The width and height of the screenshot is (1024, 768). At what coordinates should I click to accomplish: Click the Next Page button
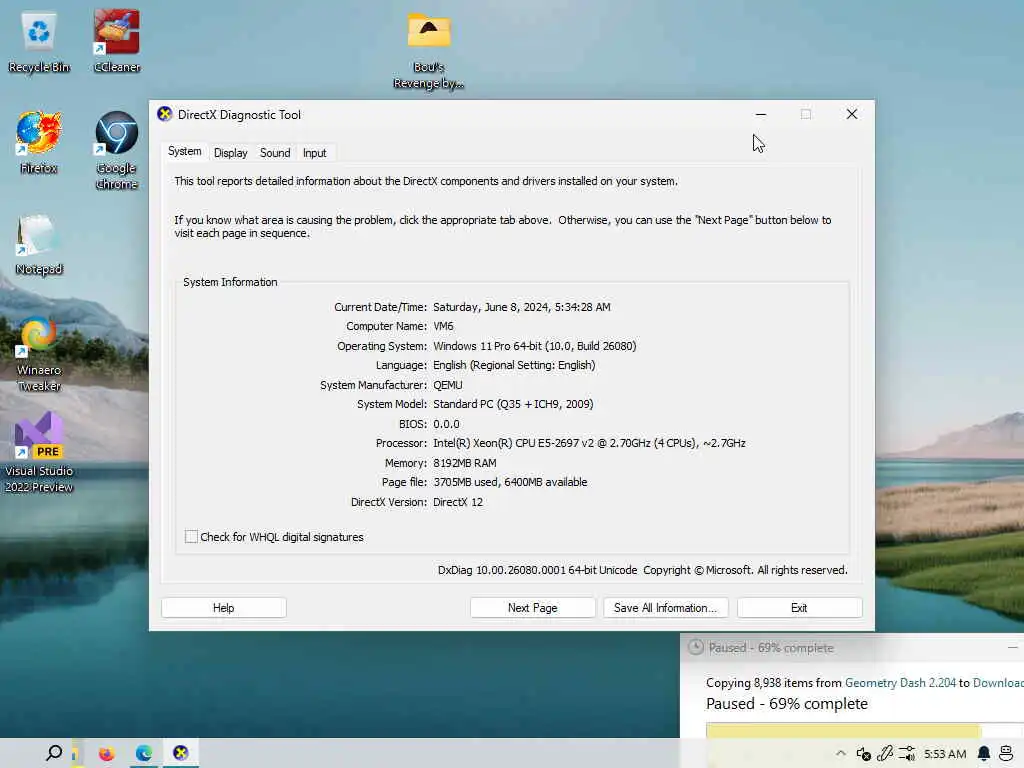pyautogui.click(x=532, y=608)
